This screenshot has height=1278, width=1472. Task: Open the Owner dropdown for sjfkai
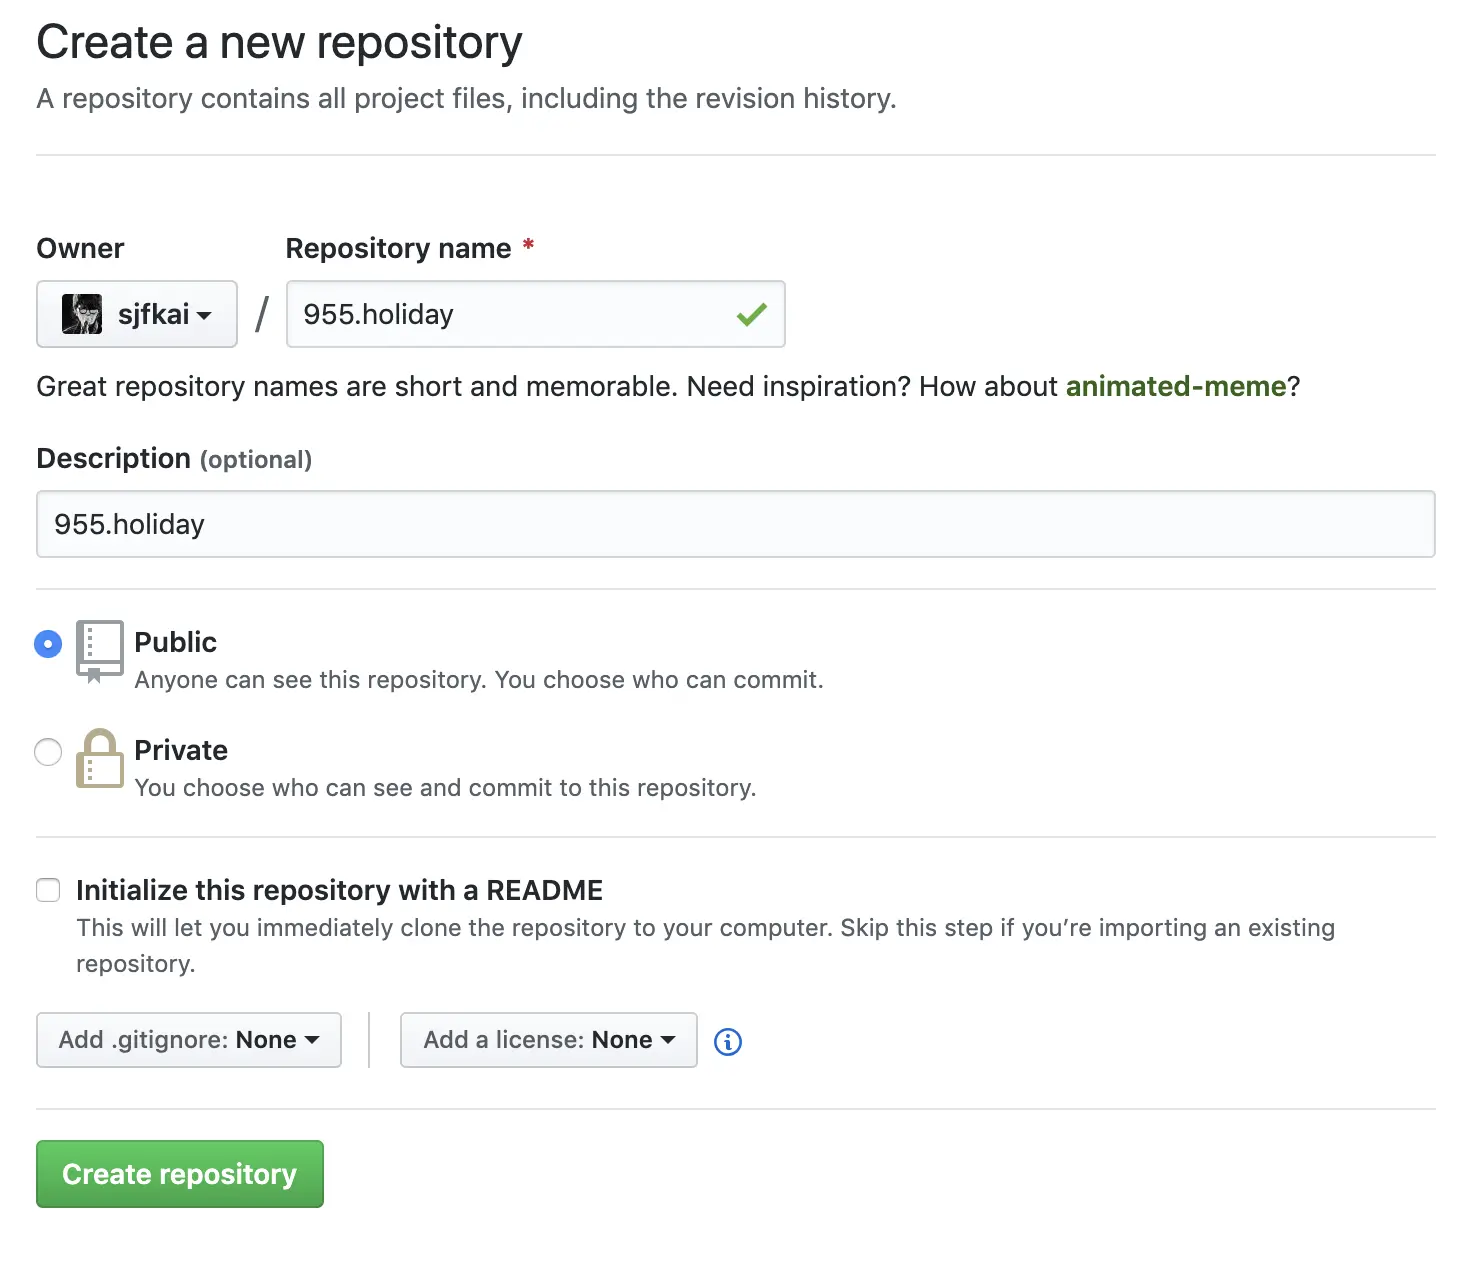137,314
